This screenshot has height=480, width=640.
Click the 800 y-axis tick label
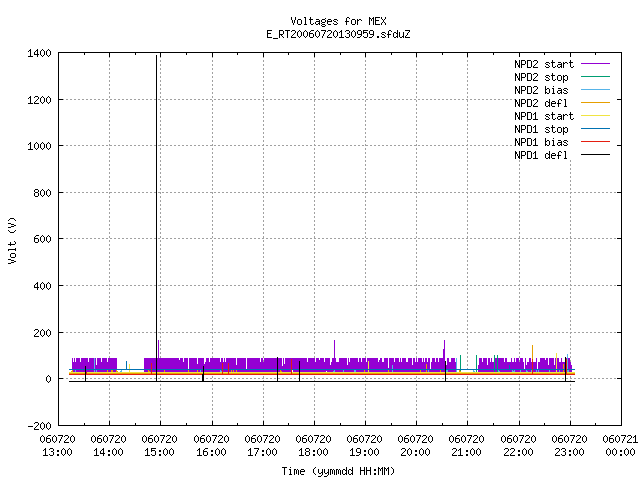pyautogui.click(x=42, y=193)
